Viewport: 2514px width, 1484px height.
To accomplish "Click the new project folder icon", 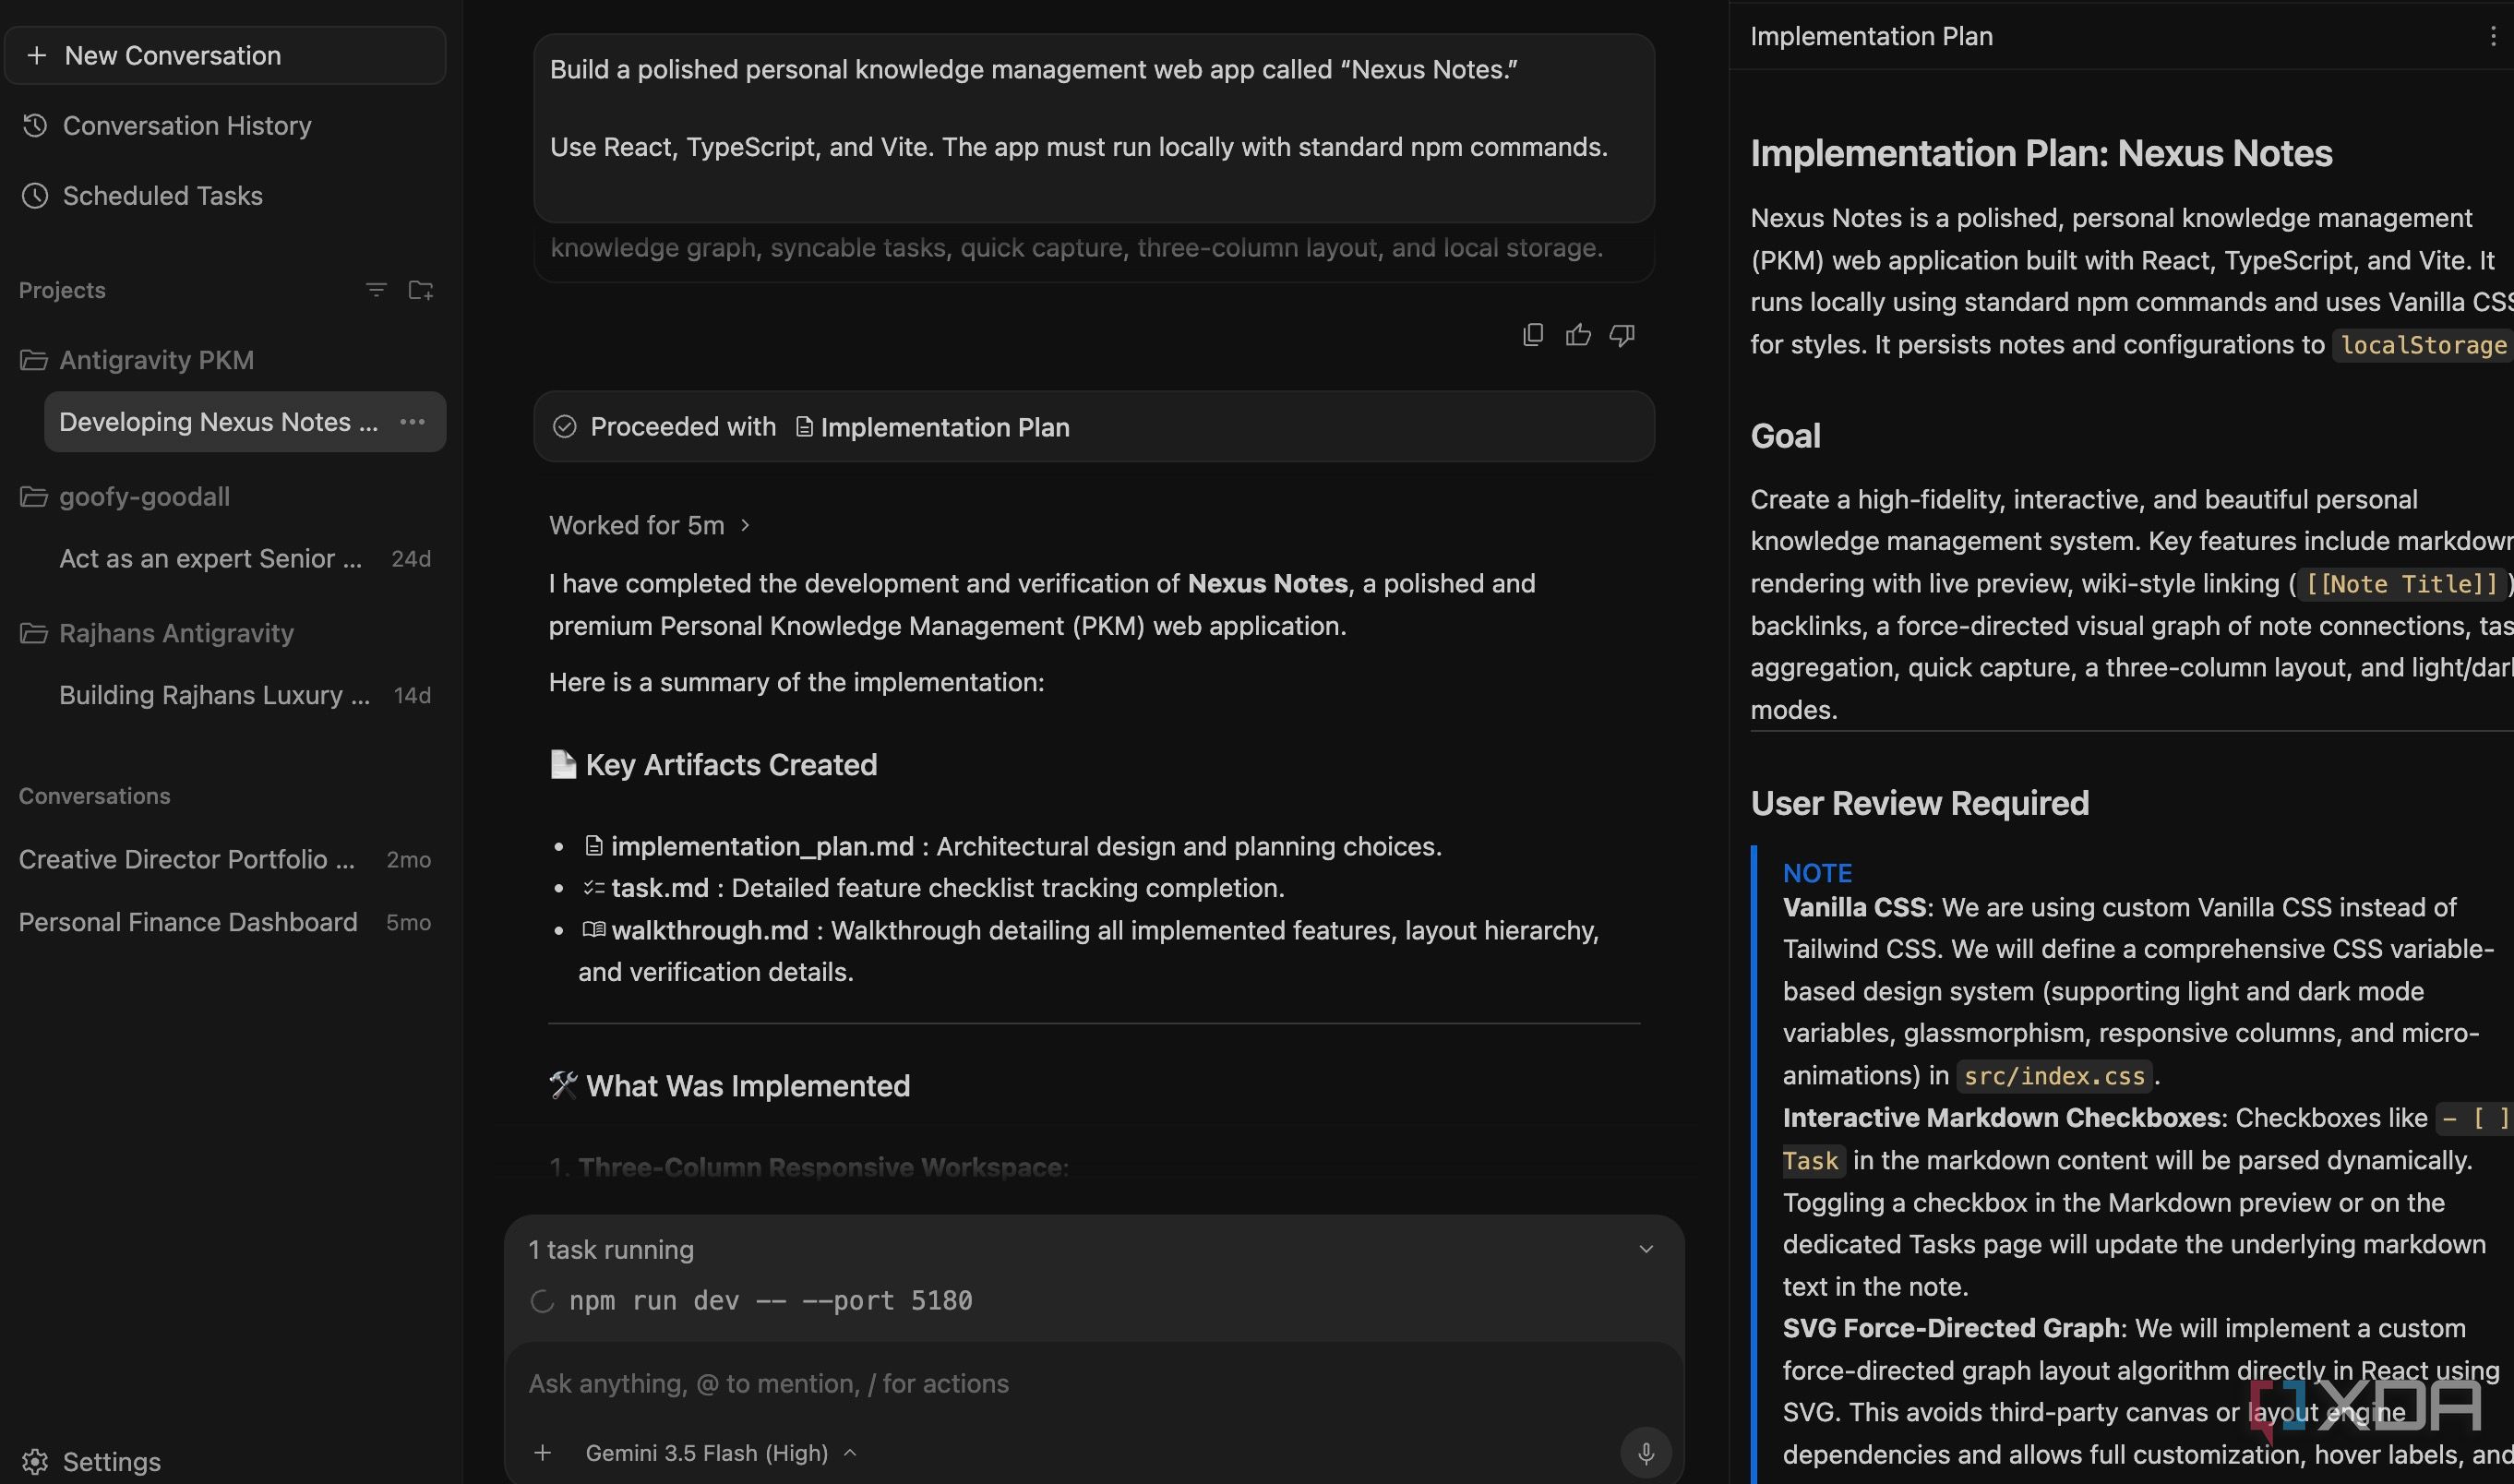I will [x=421, y=290].
